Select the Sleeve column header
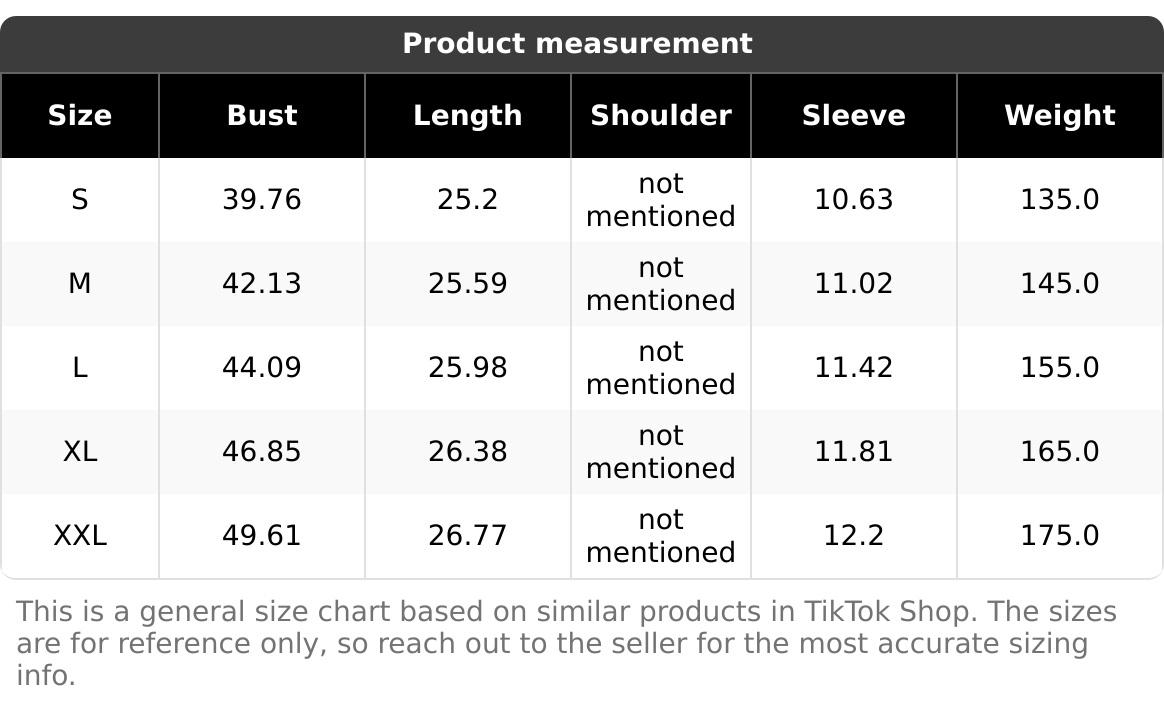Viewport: 1164px width, 708px height. 853,116
